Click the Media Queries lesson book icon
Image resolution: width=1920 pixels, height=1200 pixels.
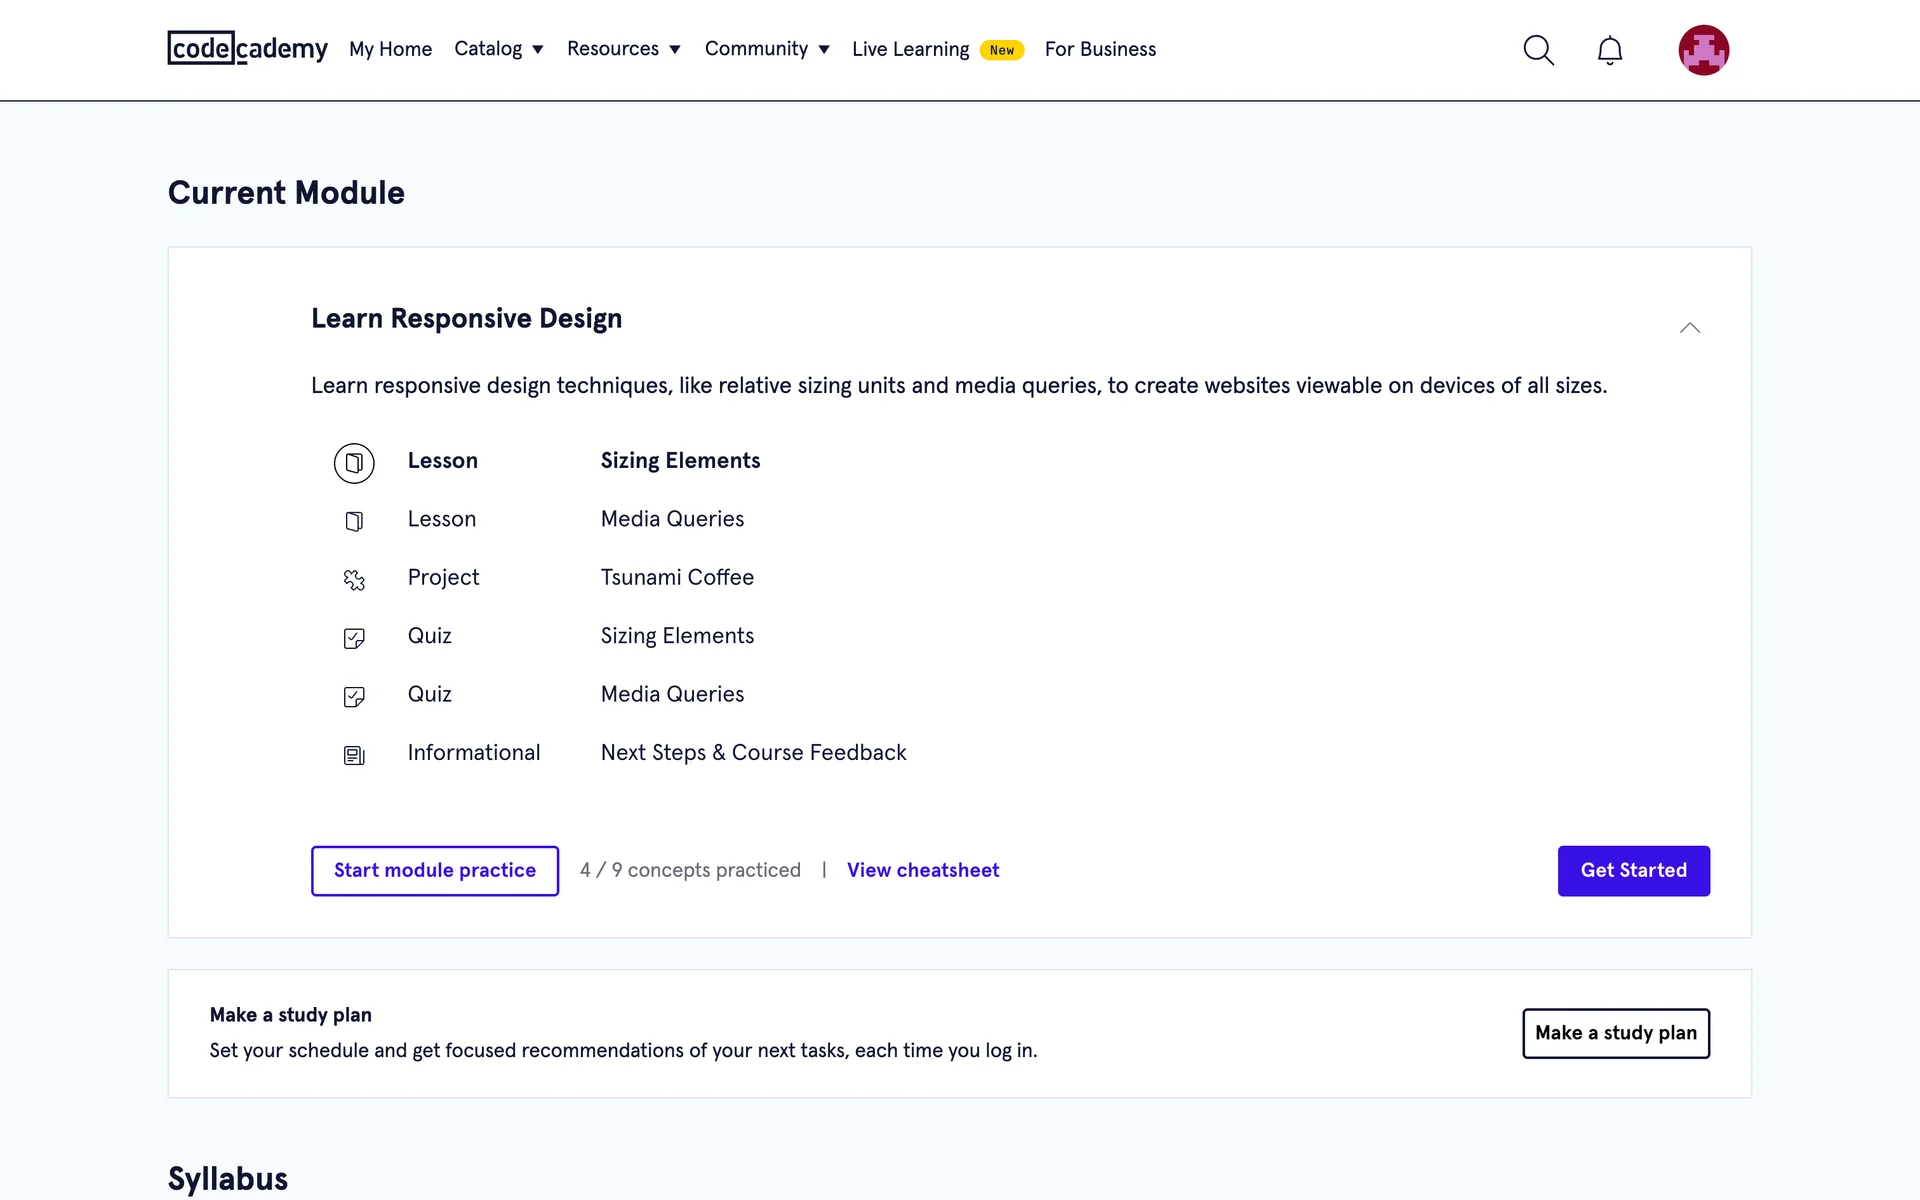point(354,521)
